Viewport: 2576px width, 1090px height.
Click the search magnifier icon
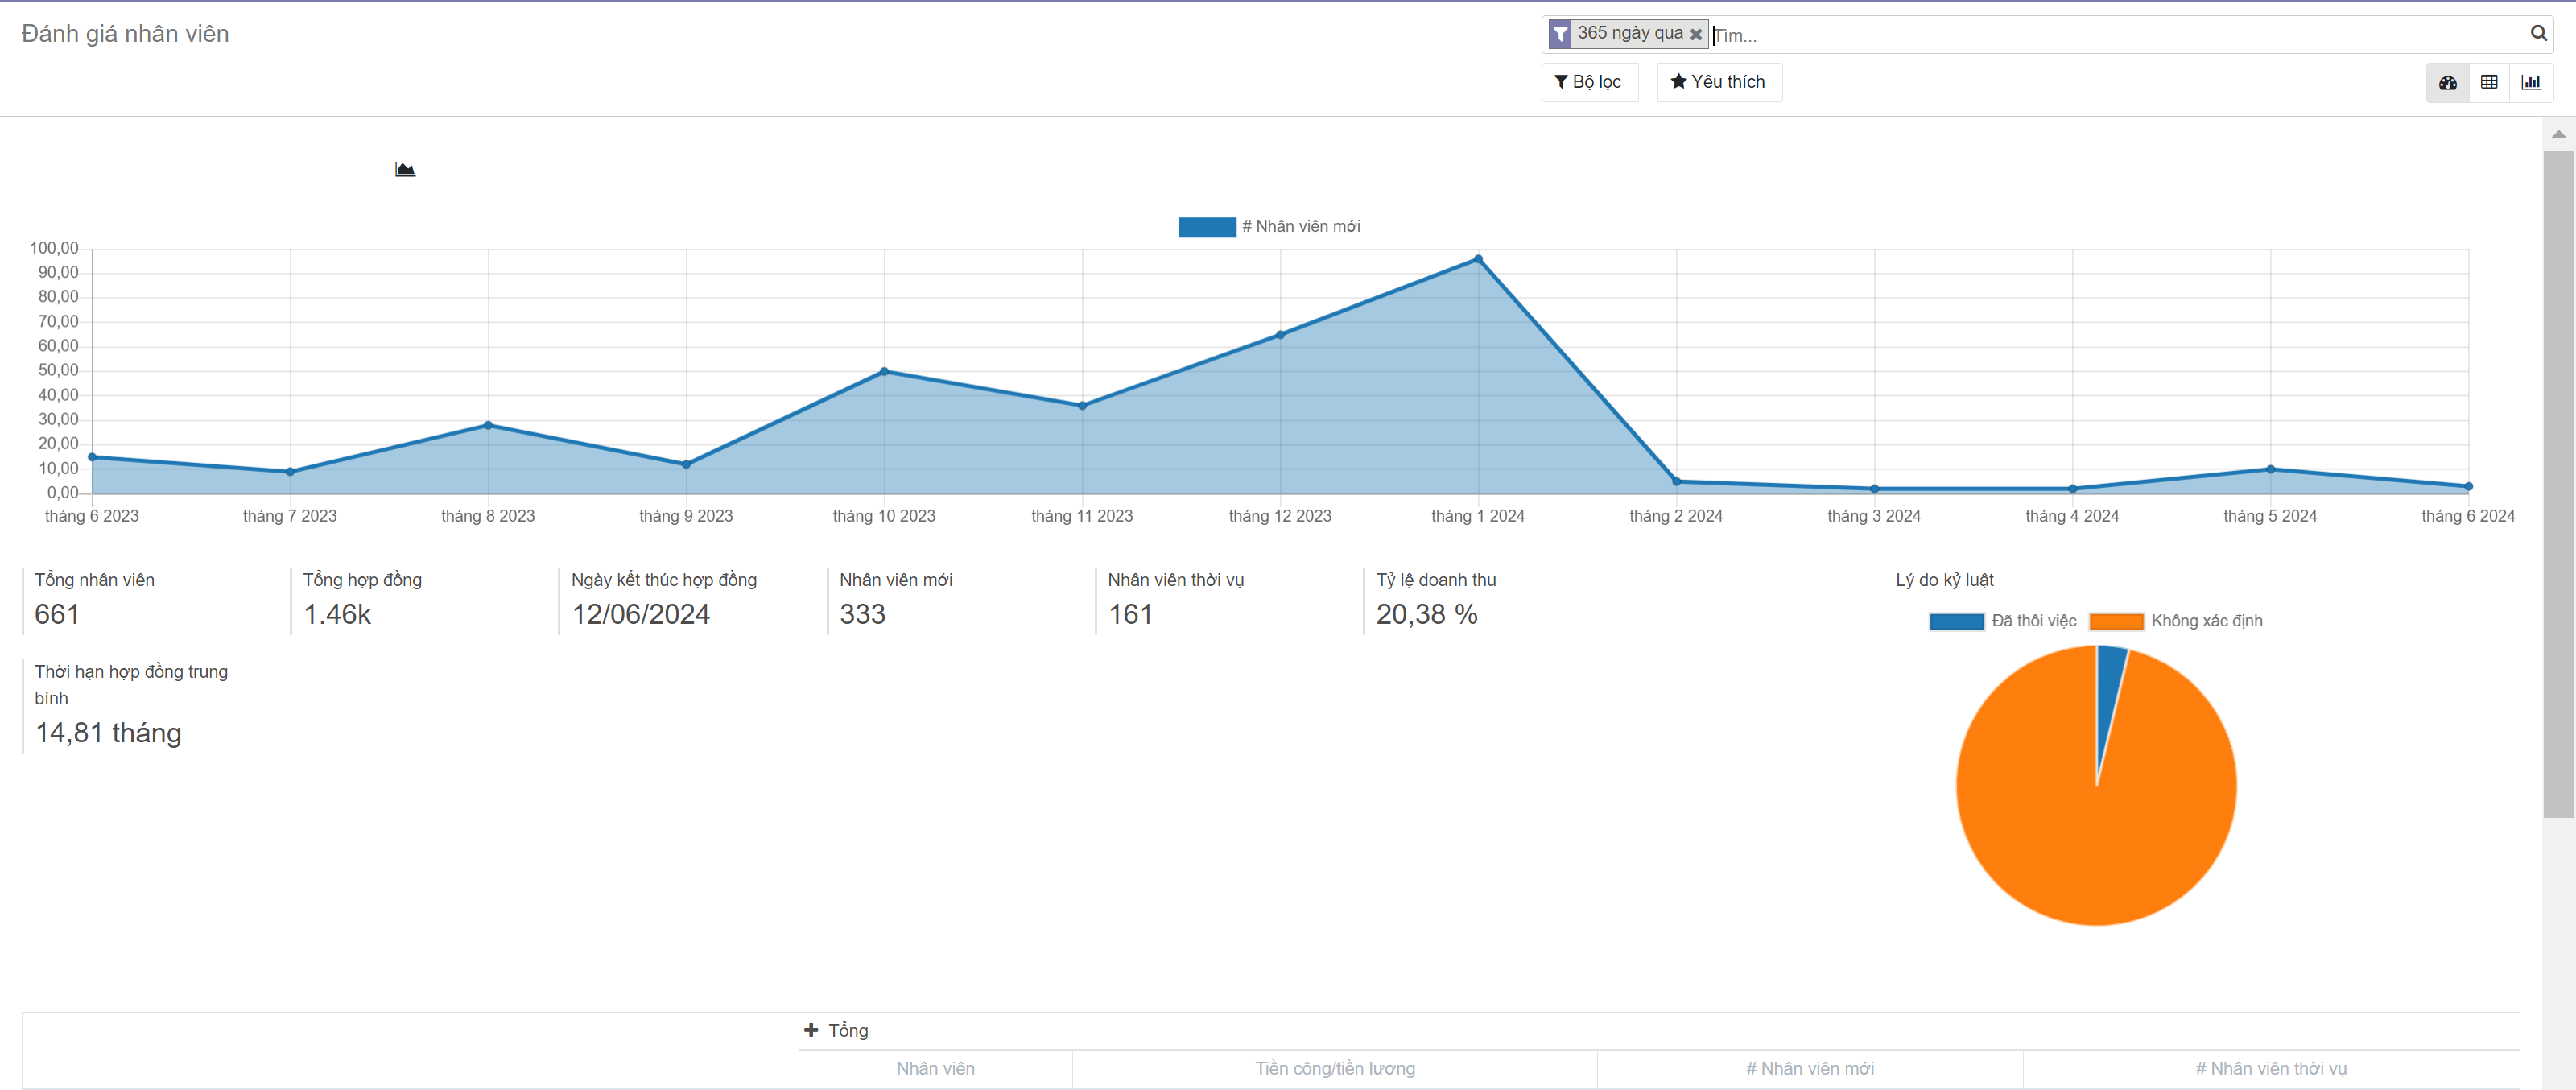coord(2538,34)
